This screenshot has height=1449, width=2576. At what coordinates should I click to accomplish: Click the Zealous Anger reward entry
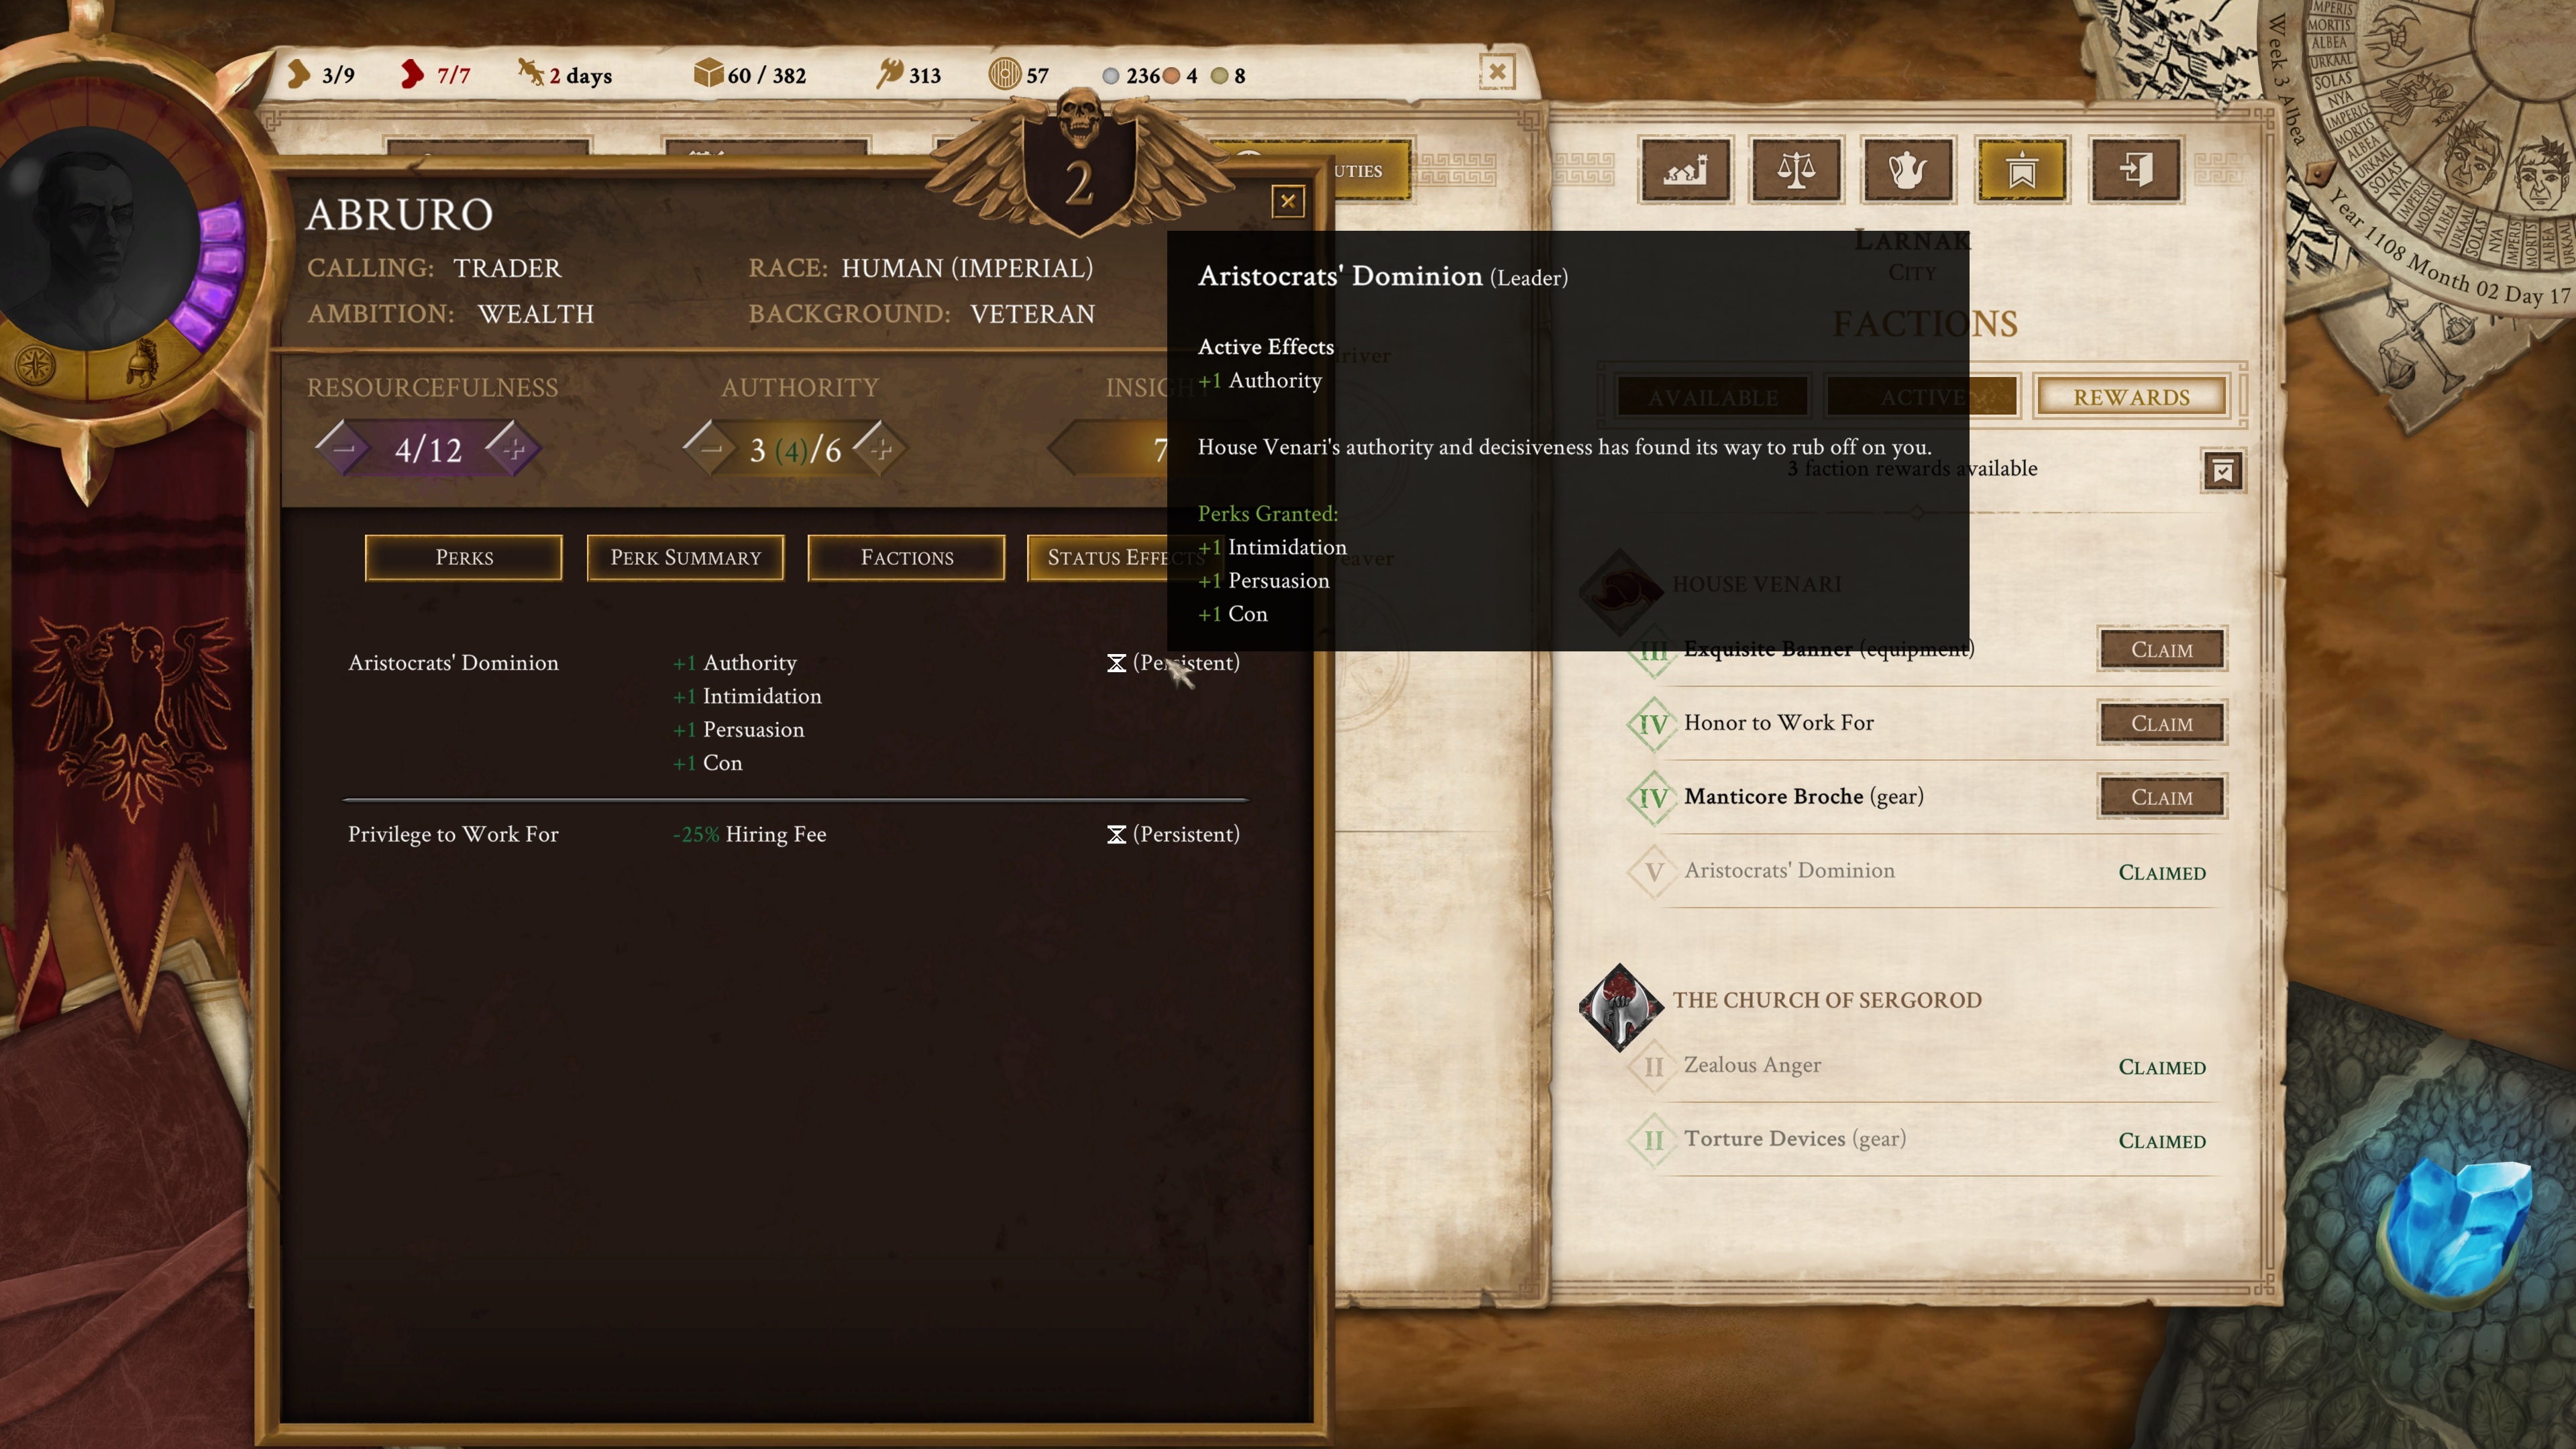(x=1752, y=1065)
